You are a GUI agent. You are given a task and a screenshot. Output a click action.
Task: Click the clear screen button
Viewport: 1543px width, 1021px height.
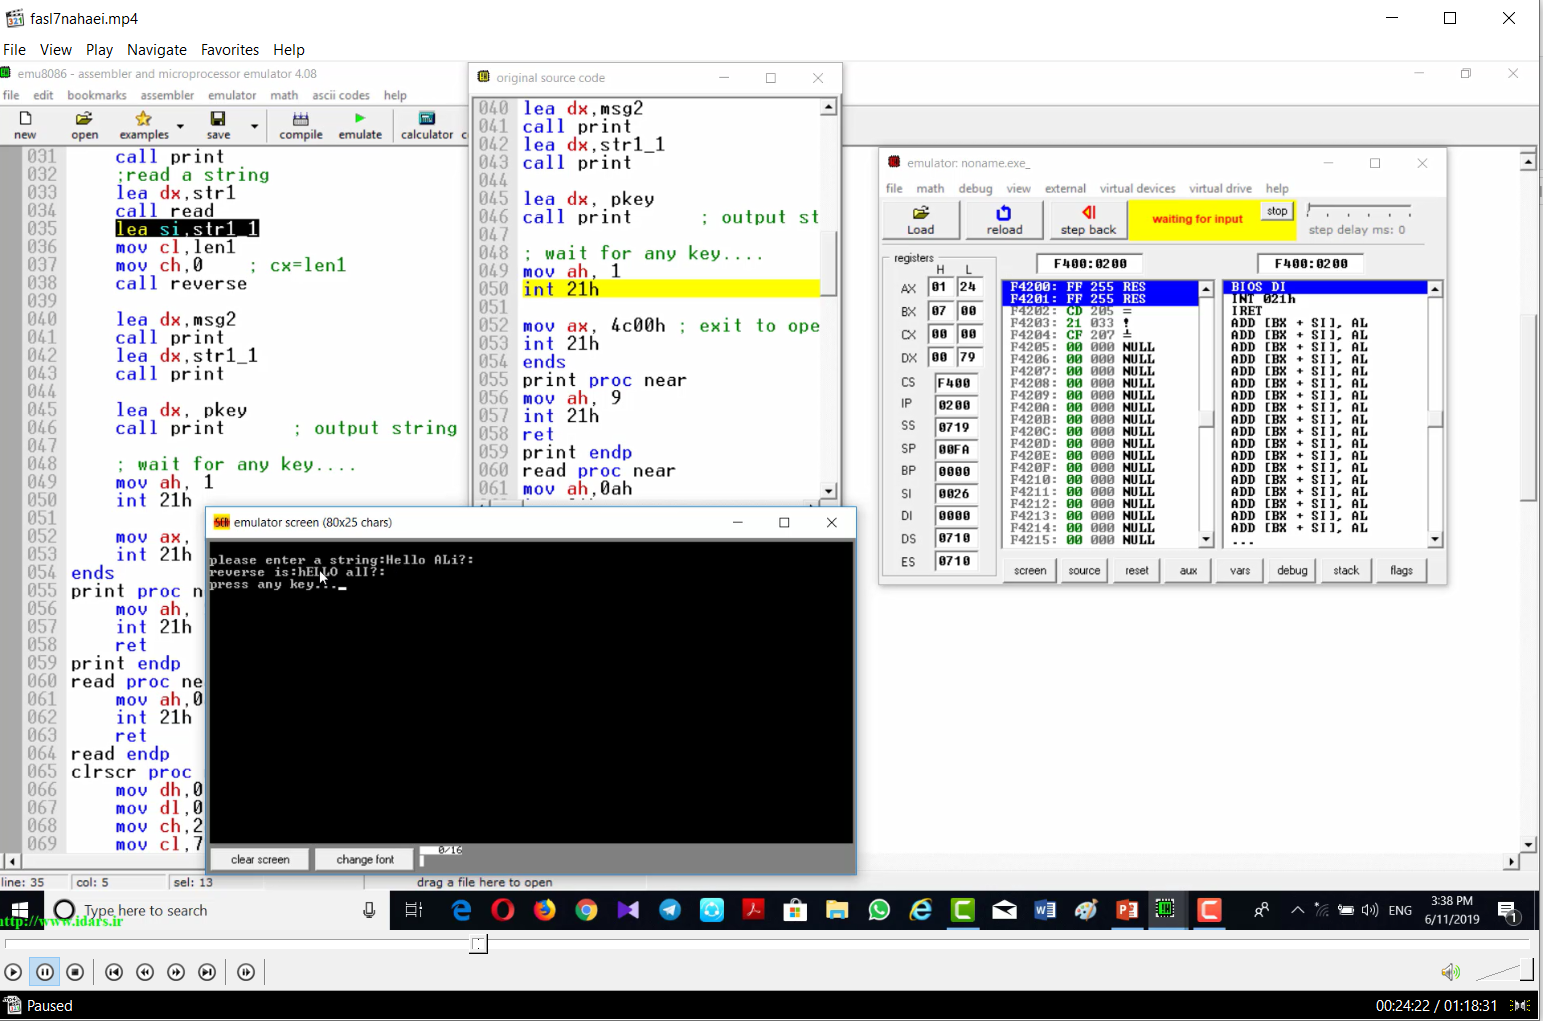point(260,859)
